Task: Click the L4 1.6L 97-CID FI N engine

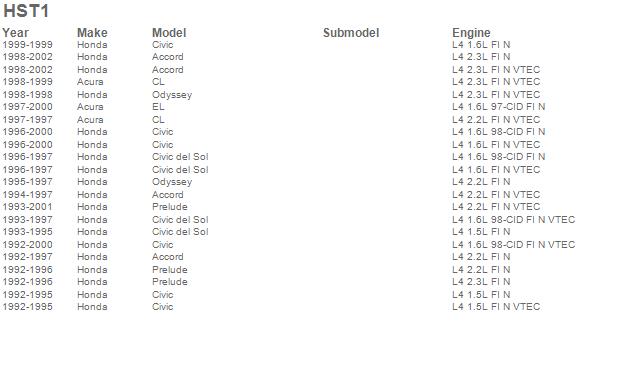Action: coord(499,107)
